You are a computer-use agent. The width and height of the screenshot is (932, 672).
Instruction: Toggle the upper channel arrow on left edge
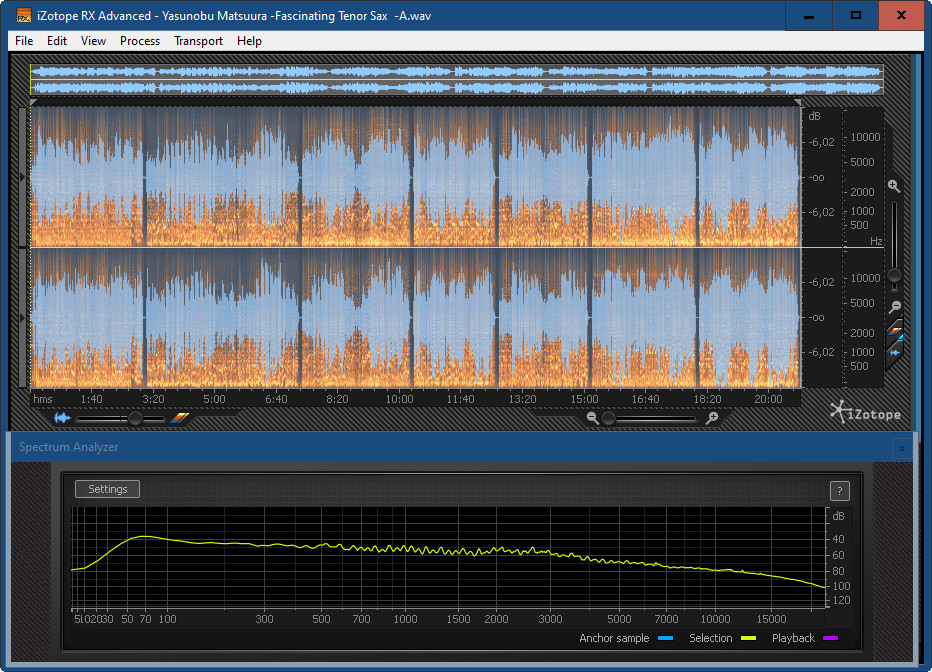click(x=23, y=177)
